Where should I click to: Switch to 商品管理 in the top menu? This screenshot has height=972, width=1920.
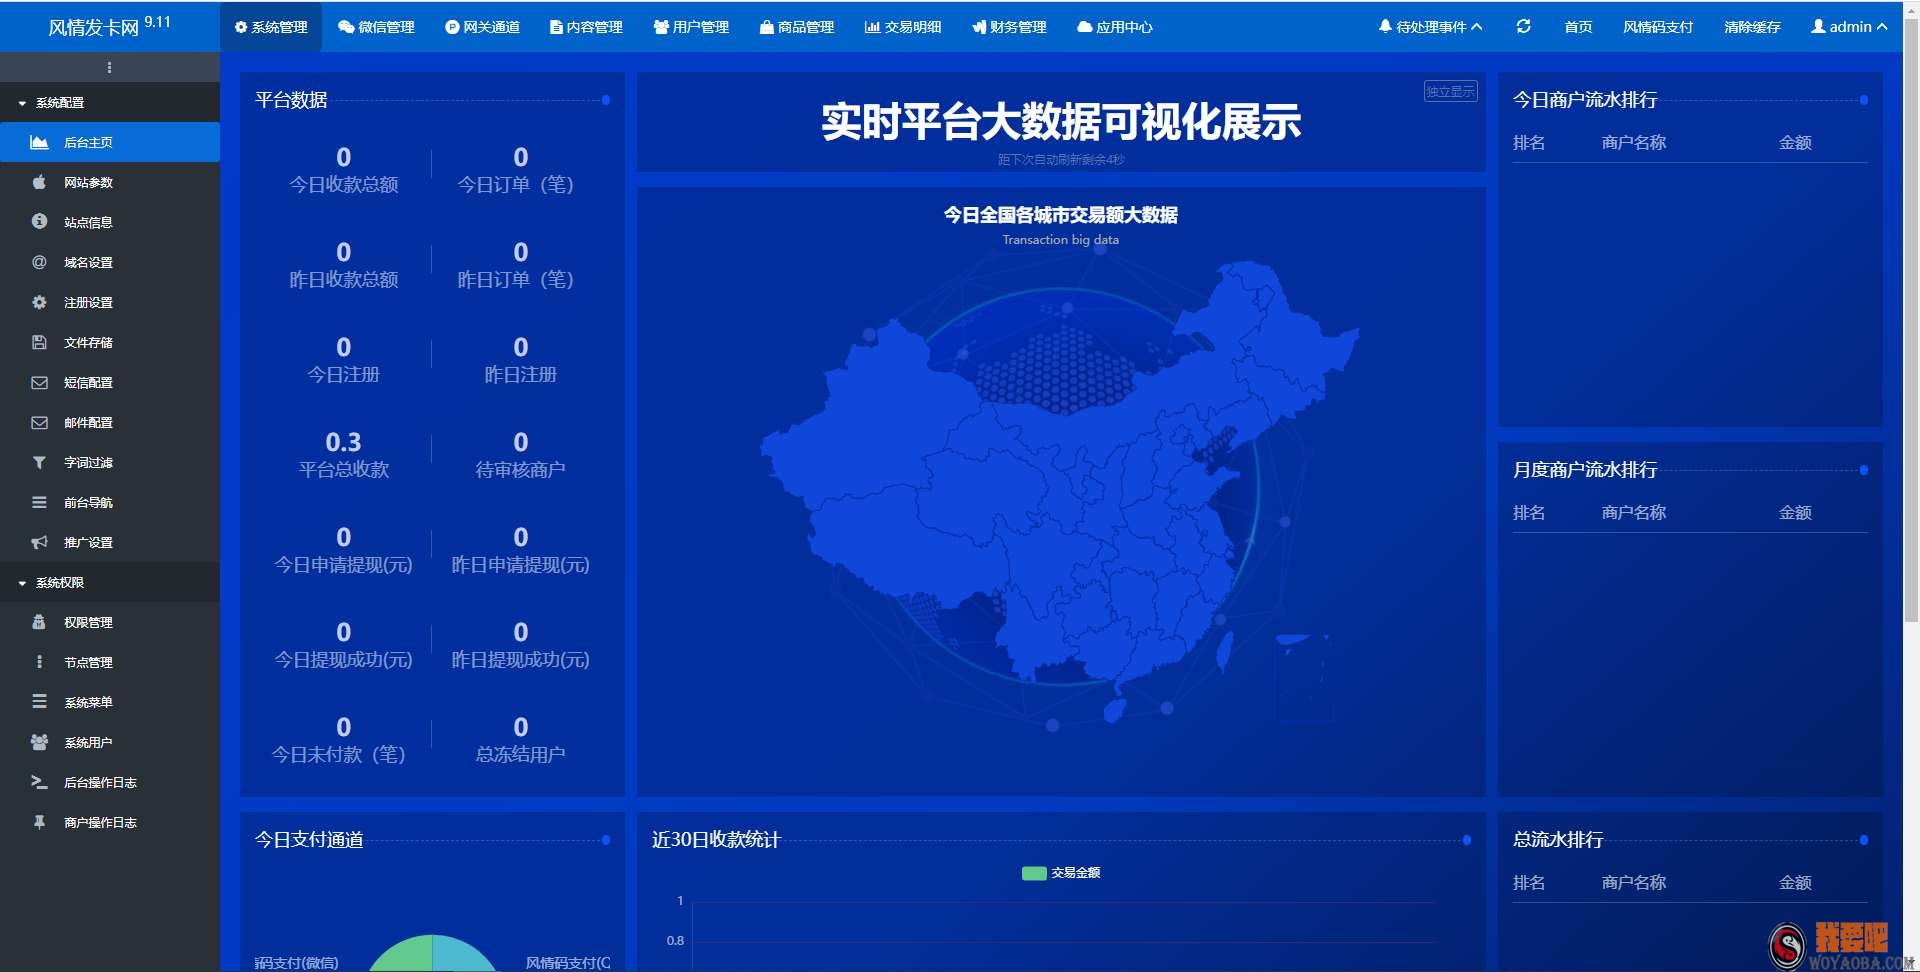coord(797,27)
